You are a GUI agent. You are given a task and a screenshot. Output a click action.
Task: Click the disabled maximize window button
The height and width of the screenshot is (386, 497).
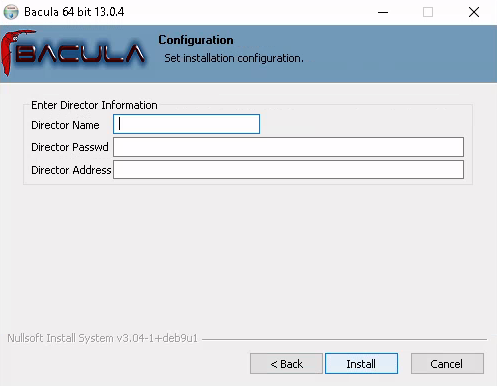click(428, 12)
